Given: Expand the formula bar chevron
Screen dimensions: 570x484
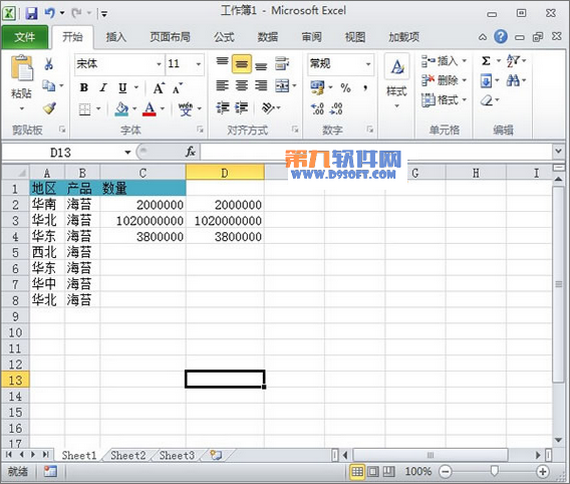Looking at the screenshot, I should click(x=558, y=150).
